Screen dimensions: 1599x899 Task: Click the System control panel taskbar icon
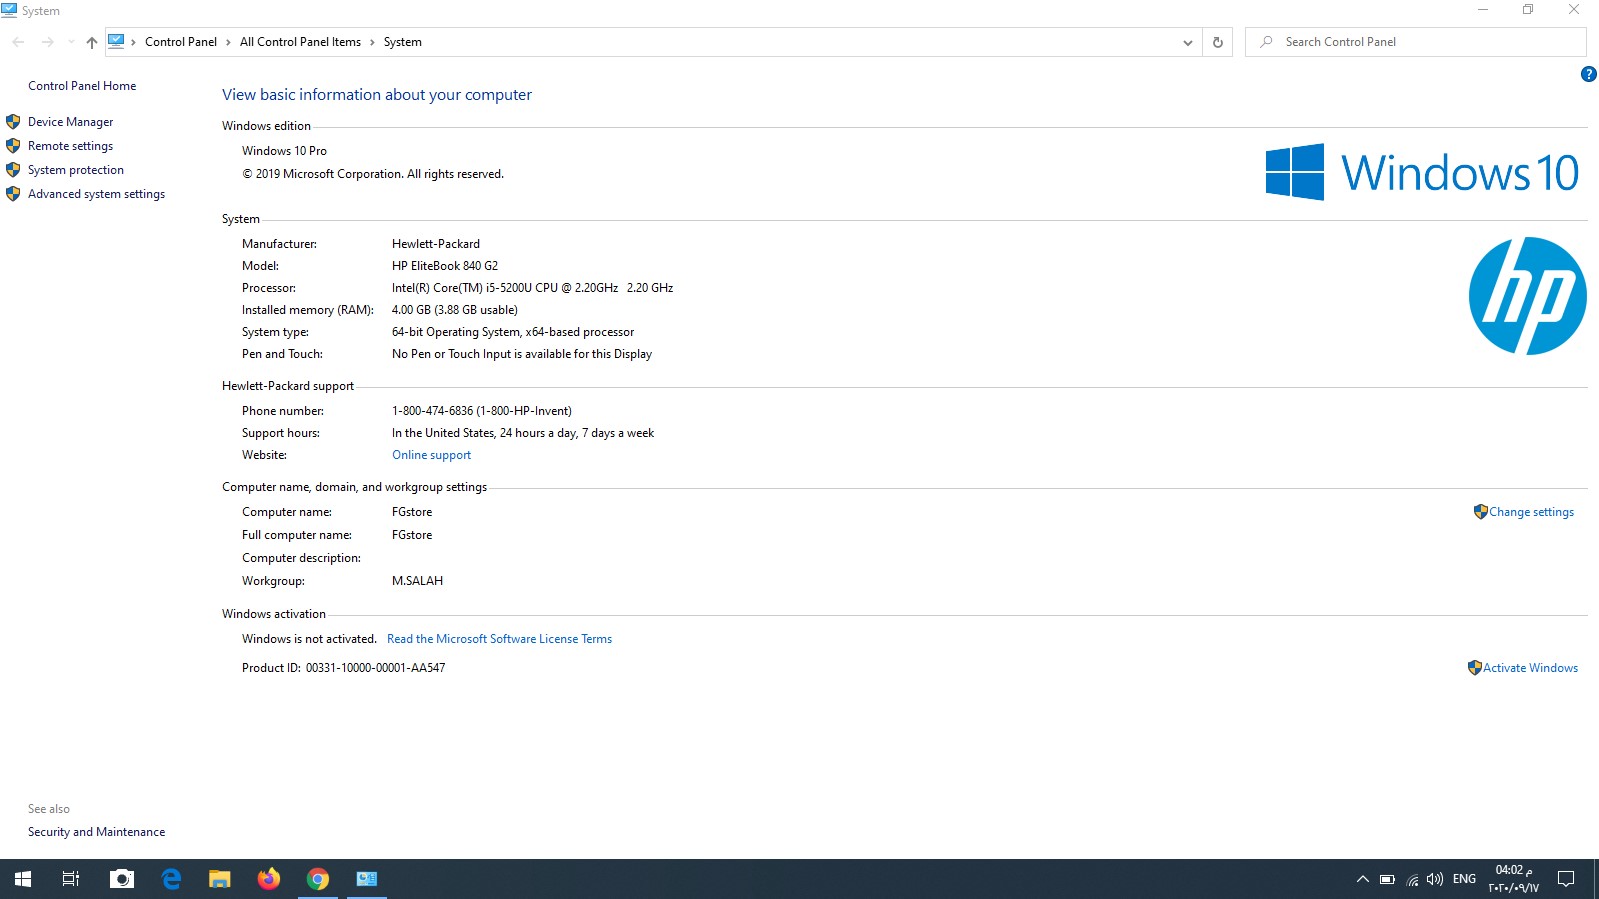coord(367,879)
